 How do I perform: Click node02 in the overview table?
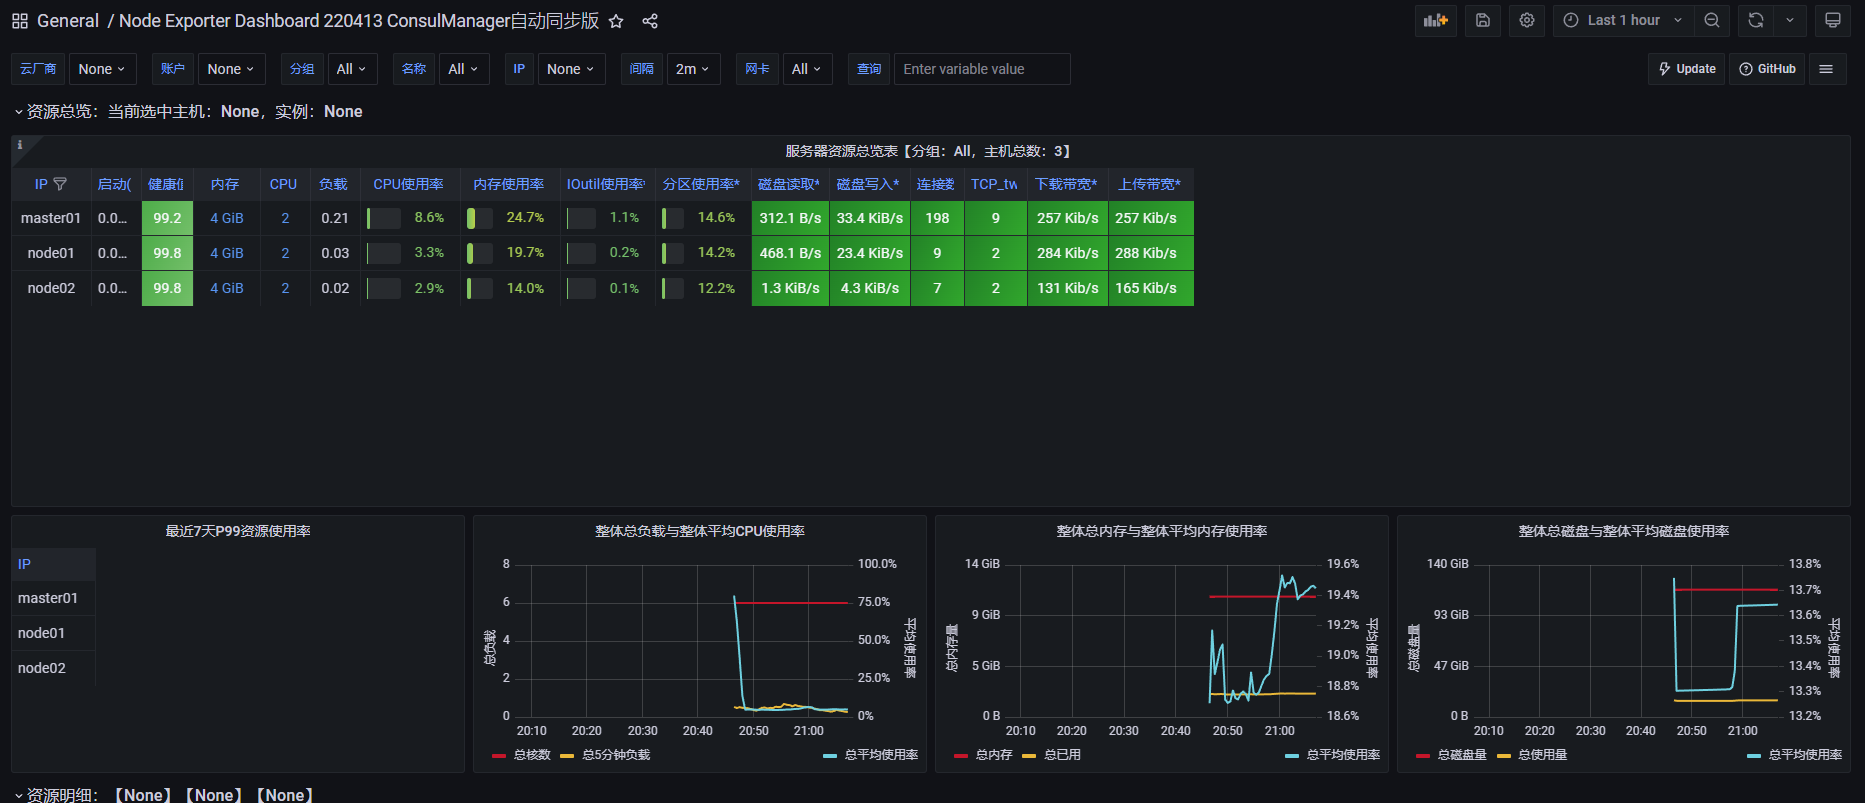pos(51,288)
